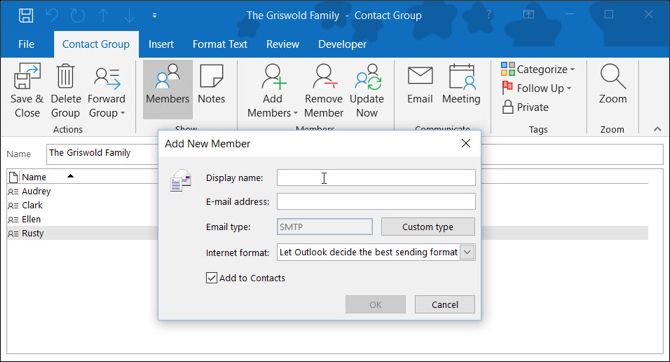Viewport: 670px width, 362px height.
Task: Click the Redo arrow in quick access toolbar
Action: [78, 16]
